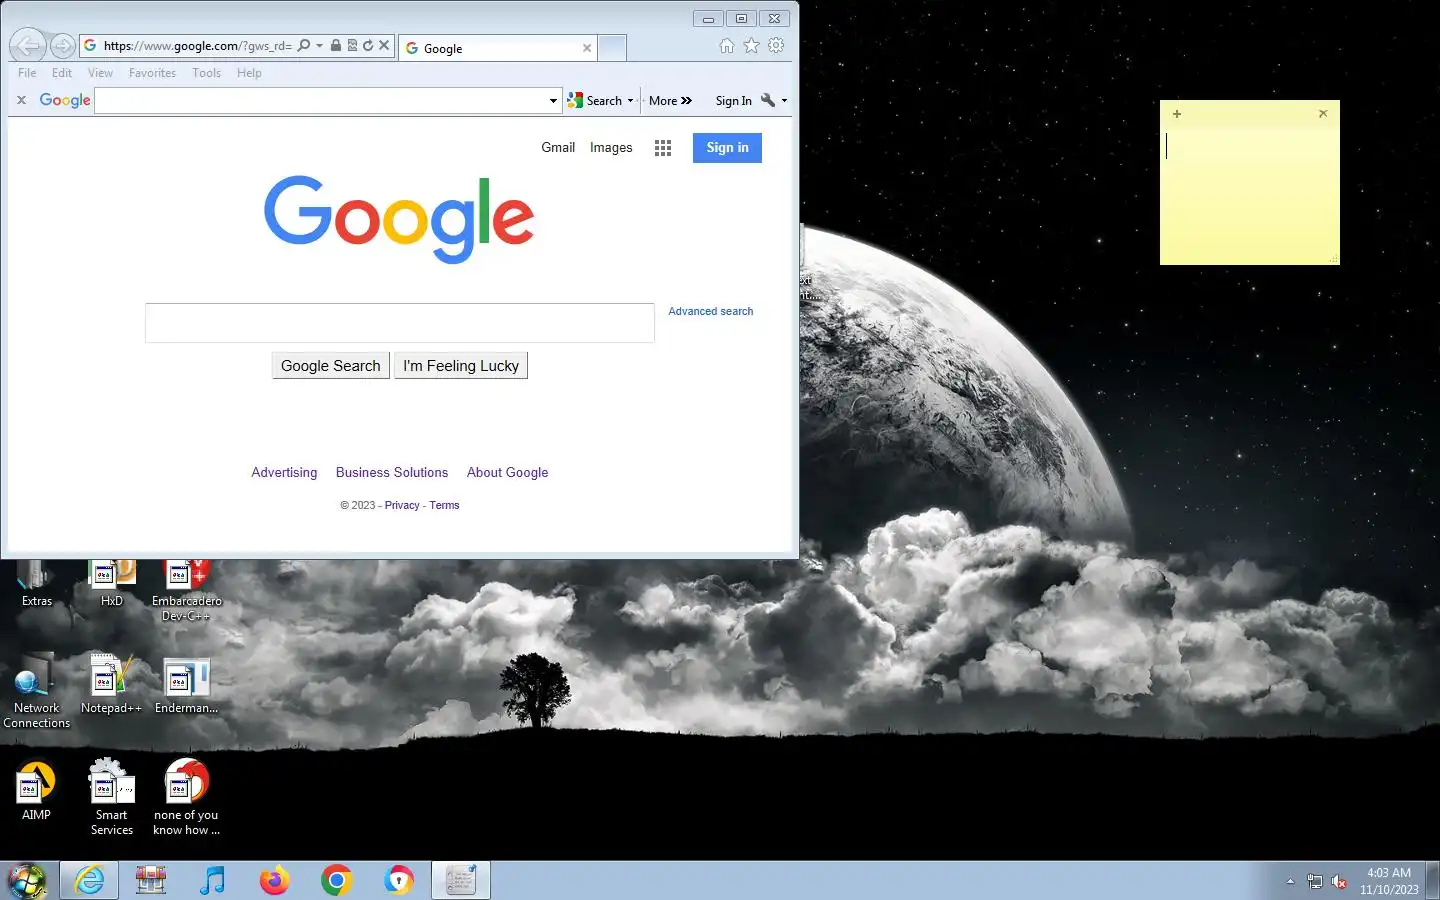
Task: Show hidden tray icons arrow
Action: click(x=1290, y=881)
